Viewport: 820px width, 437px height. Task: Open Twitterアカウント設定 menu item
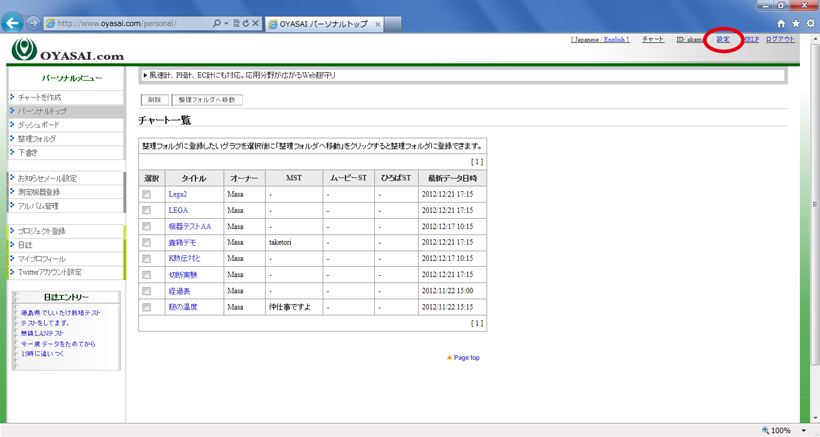50,272
